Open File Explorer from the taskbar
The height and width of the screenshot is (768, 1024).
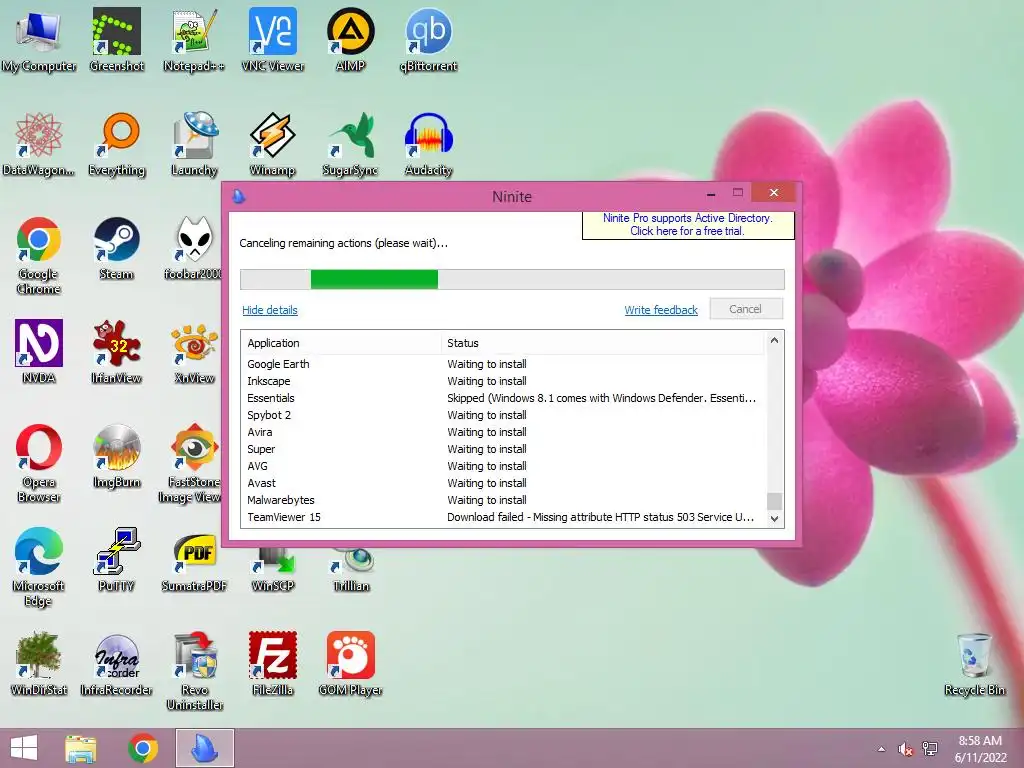pos(81,748)
